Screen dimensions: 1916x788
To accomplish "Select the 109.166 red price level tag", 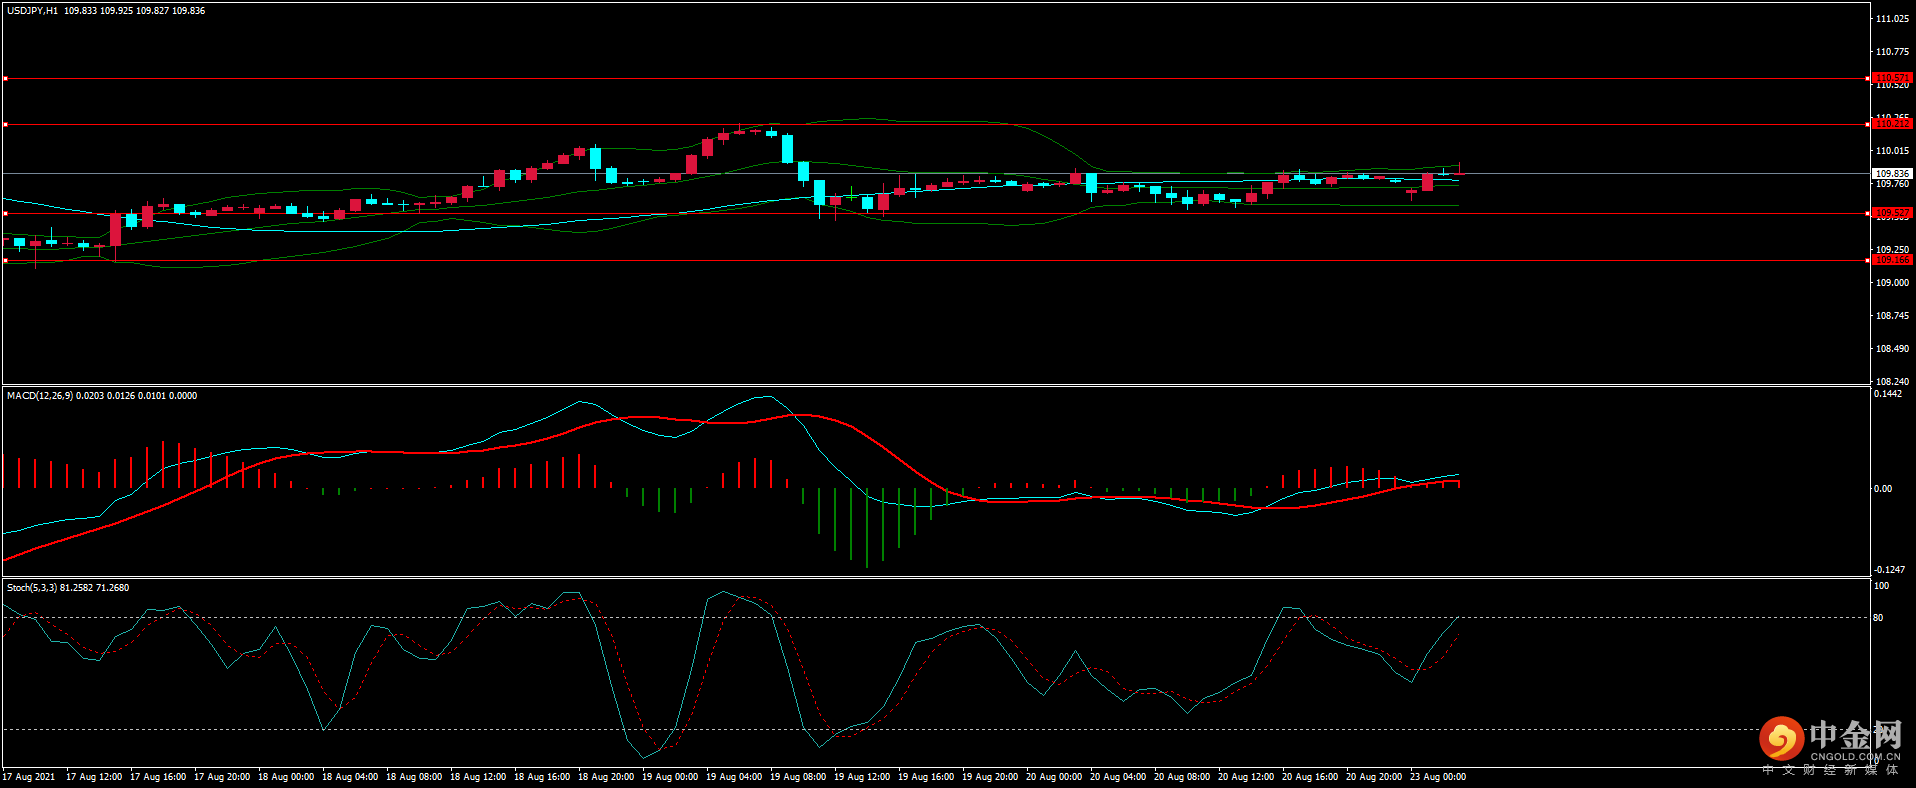I will 1892,260.
